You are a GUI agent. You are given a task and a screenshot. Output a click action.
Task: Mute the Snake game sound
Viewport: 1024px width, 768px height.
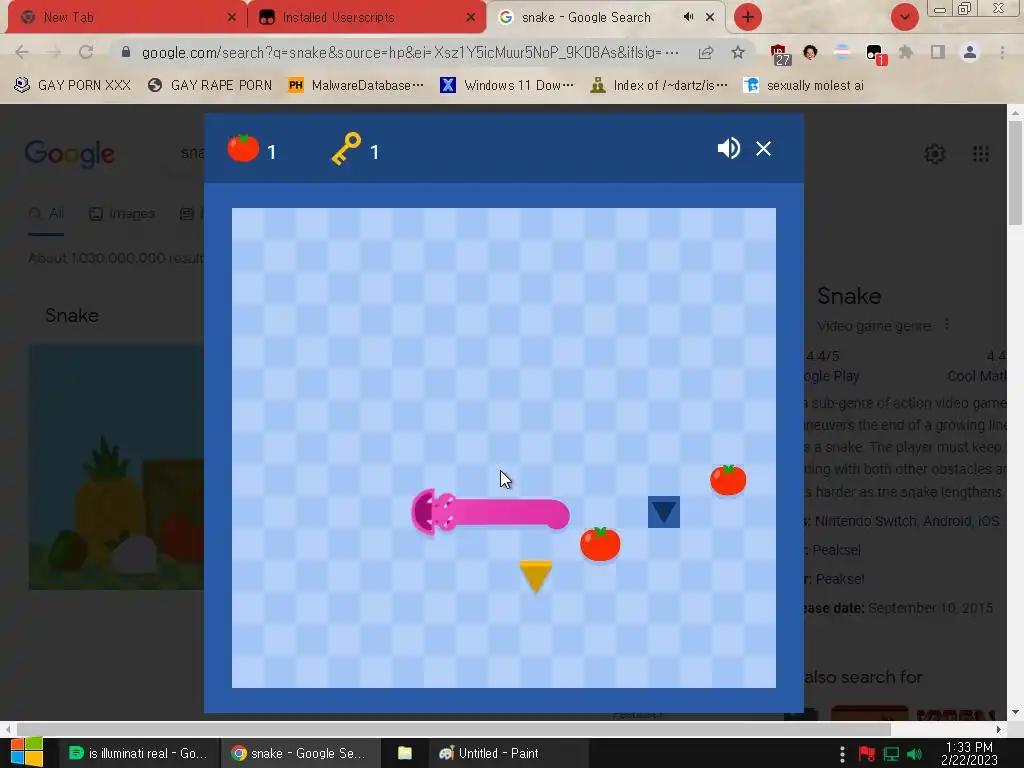click(728, 149)
